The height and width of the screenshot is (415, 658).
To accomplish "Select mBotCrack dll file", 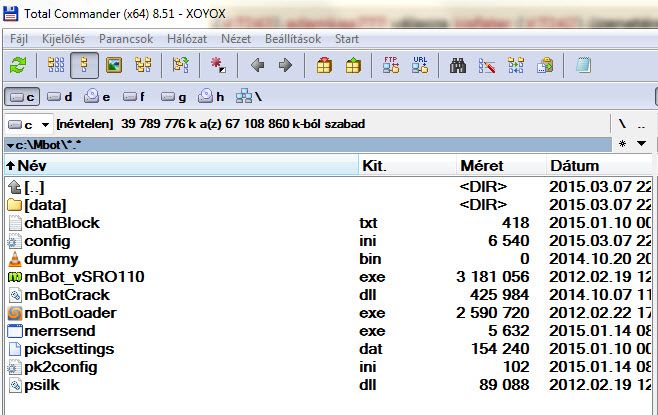I will click(x=329, y=295).
